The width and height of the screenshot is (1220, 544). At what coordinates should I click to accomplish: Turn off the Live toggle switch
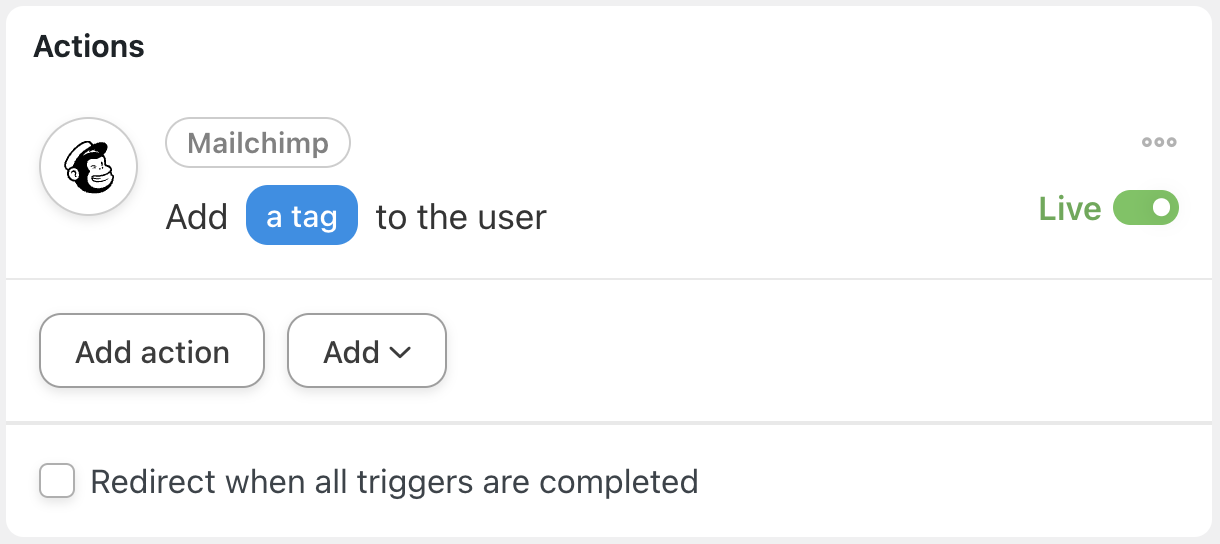pyautogui.click(x=1146, y=209)
